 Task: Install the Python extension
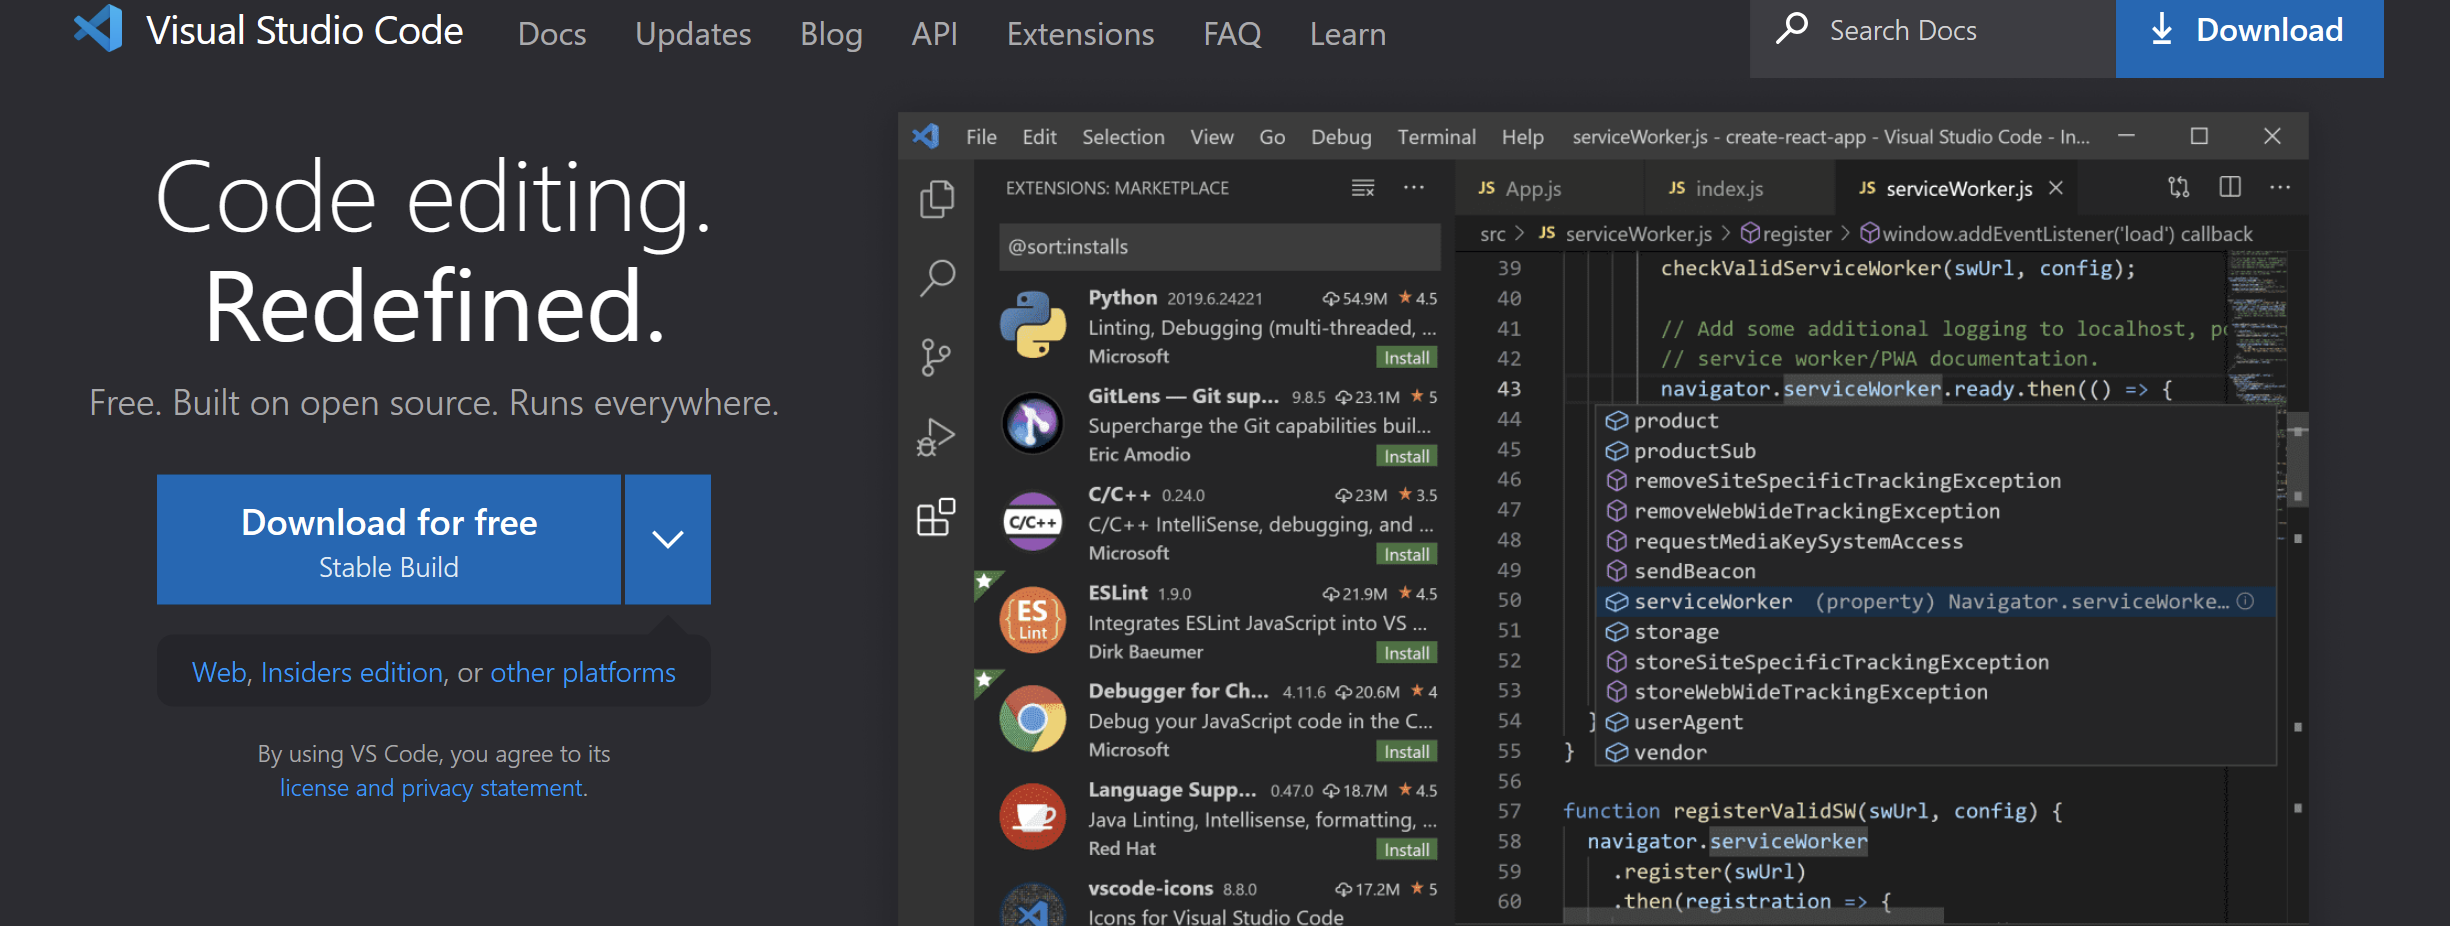point(1406,358)
